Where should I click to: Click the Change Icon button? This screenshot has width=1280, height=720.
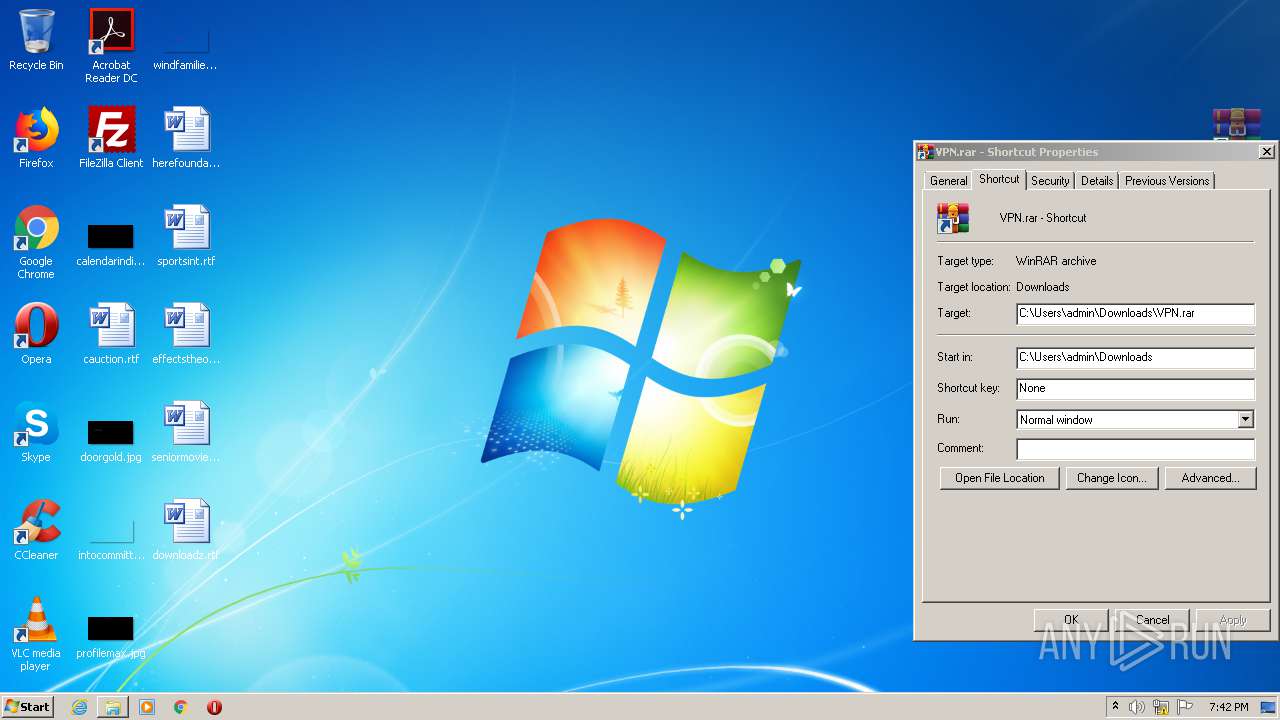pos(1111,478)
